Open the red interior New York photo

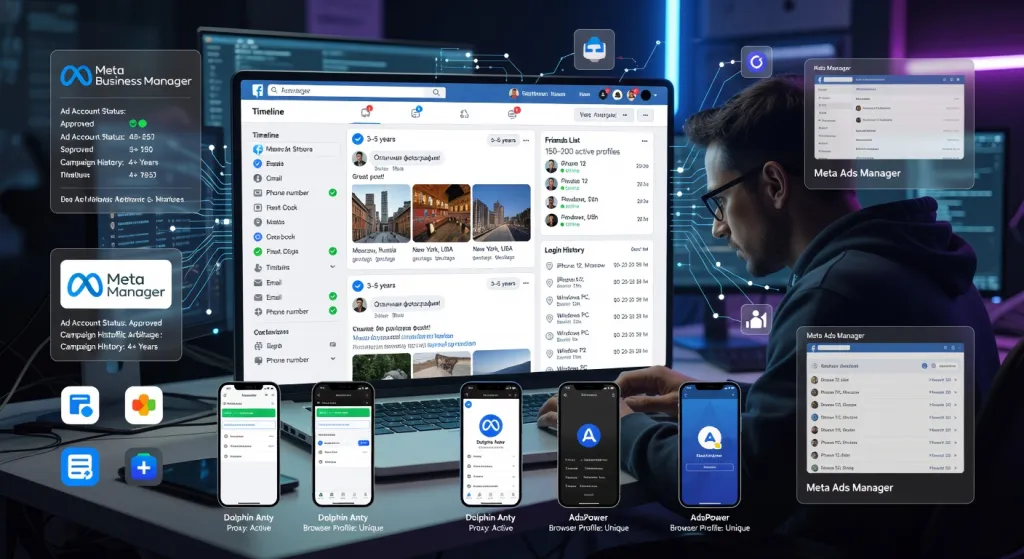tap(441, 214)
